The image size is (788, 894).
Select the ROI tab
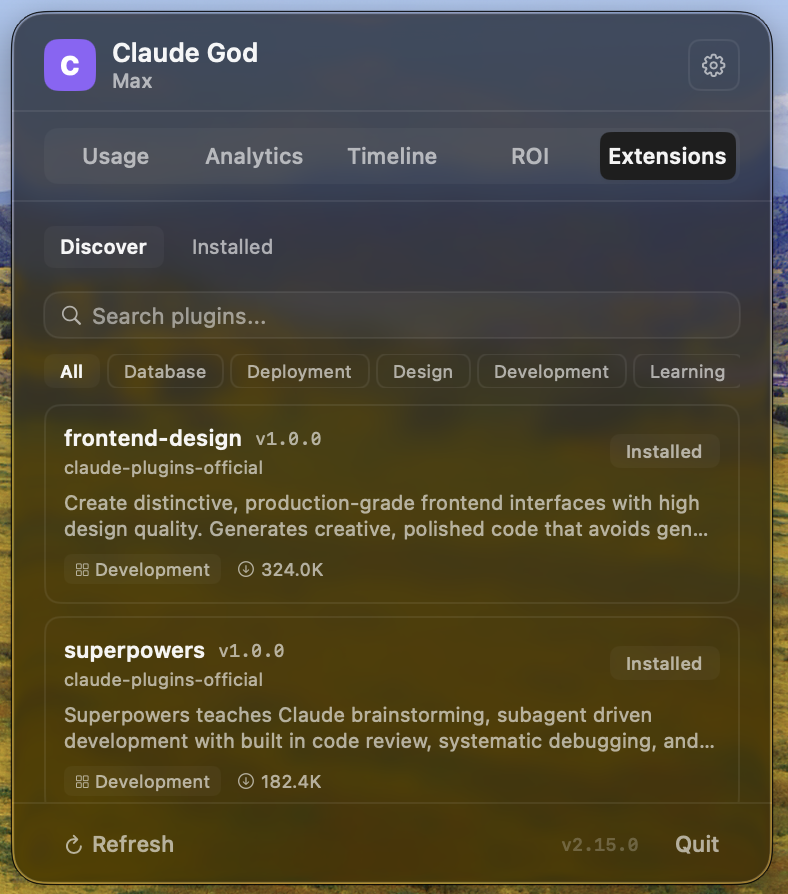click(529, 156)
